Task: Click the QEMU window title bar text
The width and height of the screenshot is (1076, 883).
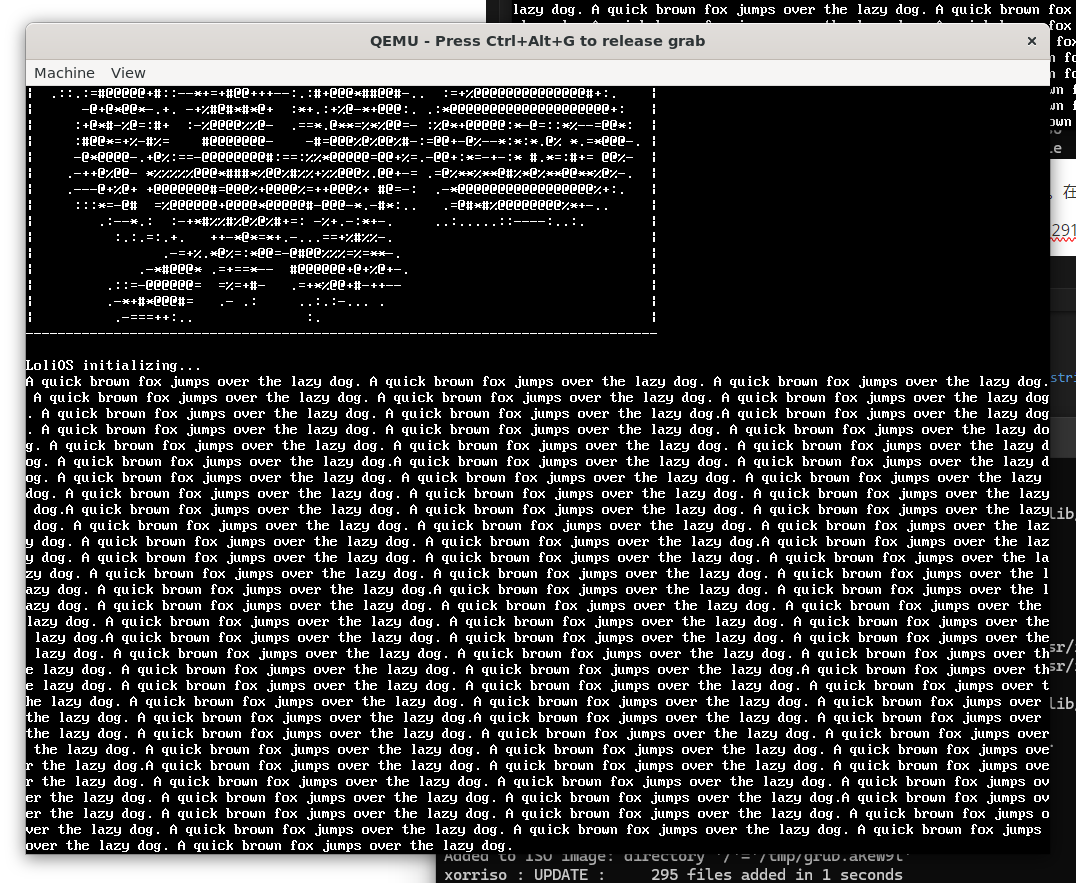Action: click(537, 41)
